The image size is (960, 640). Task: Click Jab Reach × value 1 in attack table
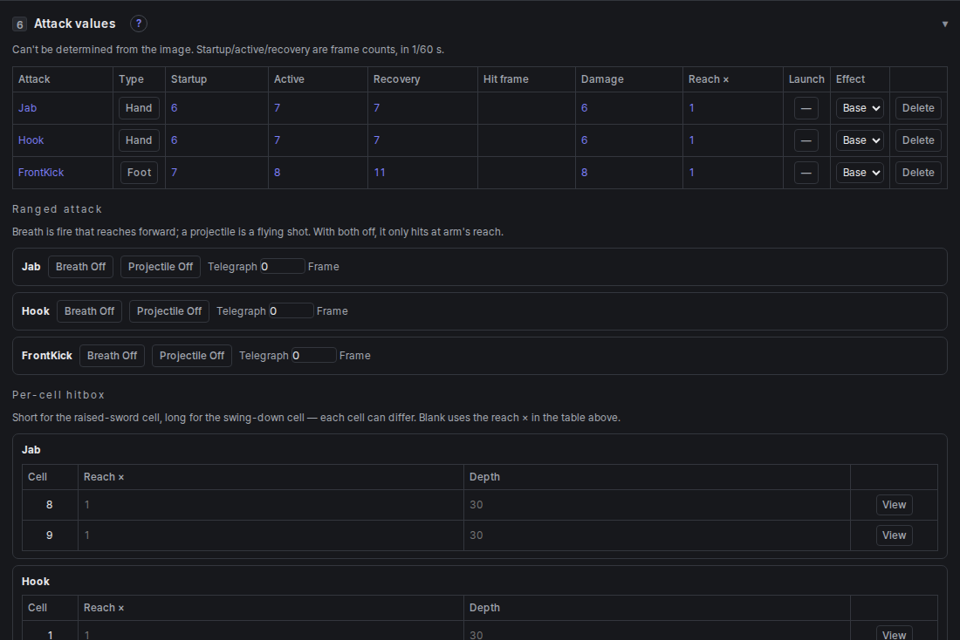(x=692, y=108)
